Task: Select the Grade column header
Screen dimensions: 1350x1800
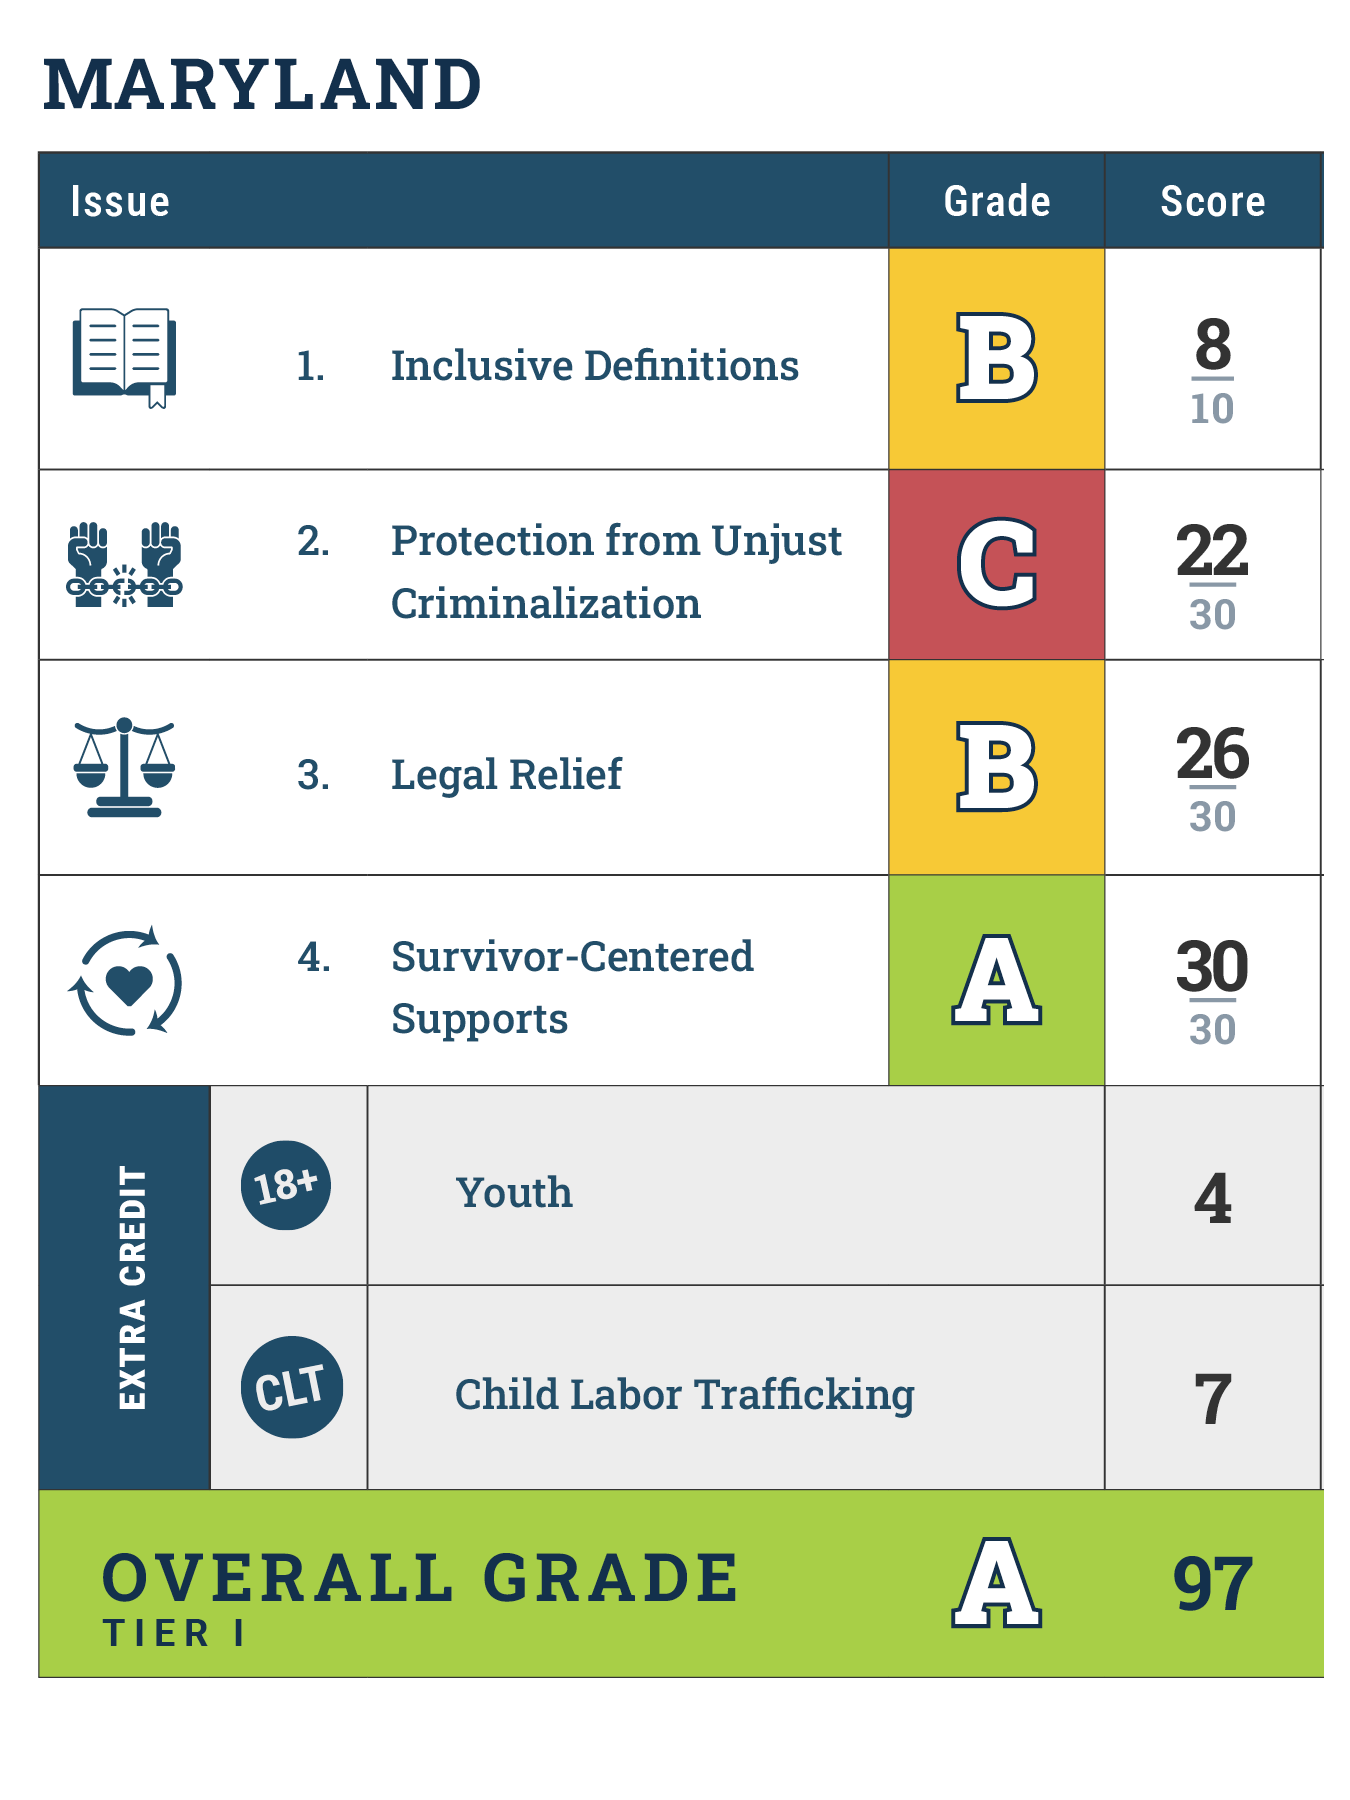Action: click(x=997, y=202)
